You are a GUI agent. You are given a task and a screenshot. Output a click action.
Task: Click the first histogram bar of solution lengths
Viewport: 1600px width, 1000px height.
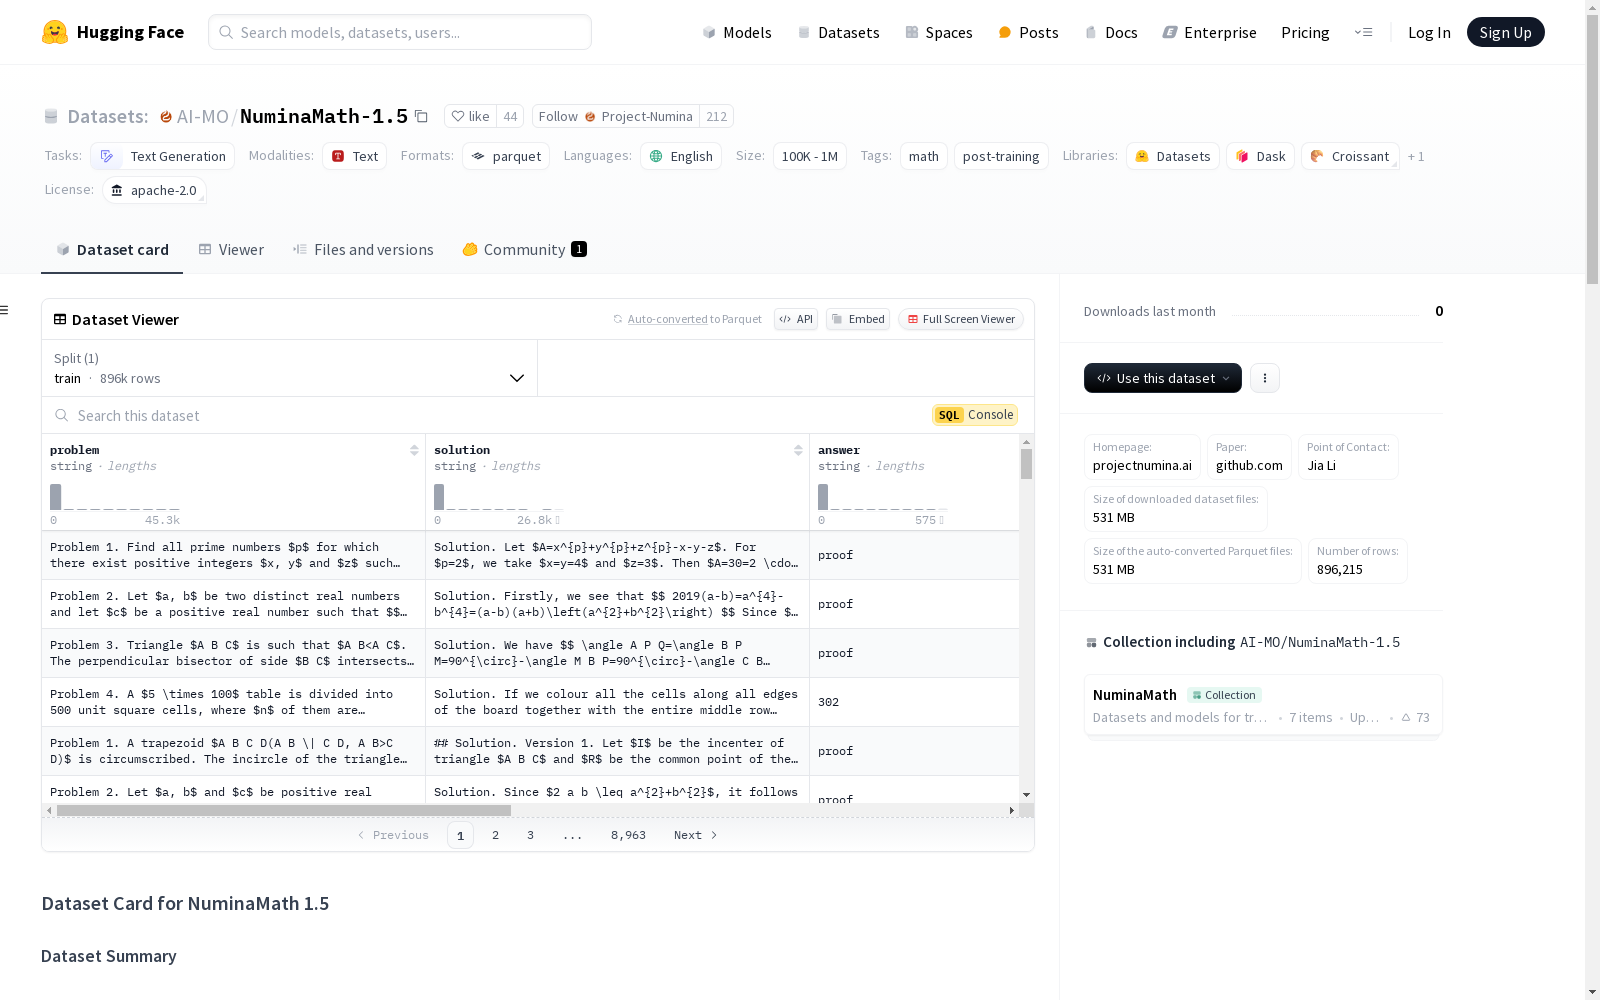[439, 497]
